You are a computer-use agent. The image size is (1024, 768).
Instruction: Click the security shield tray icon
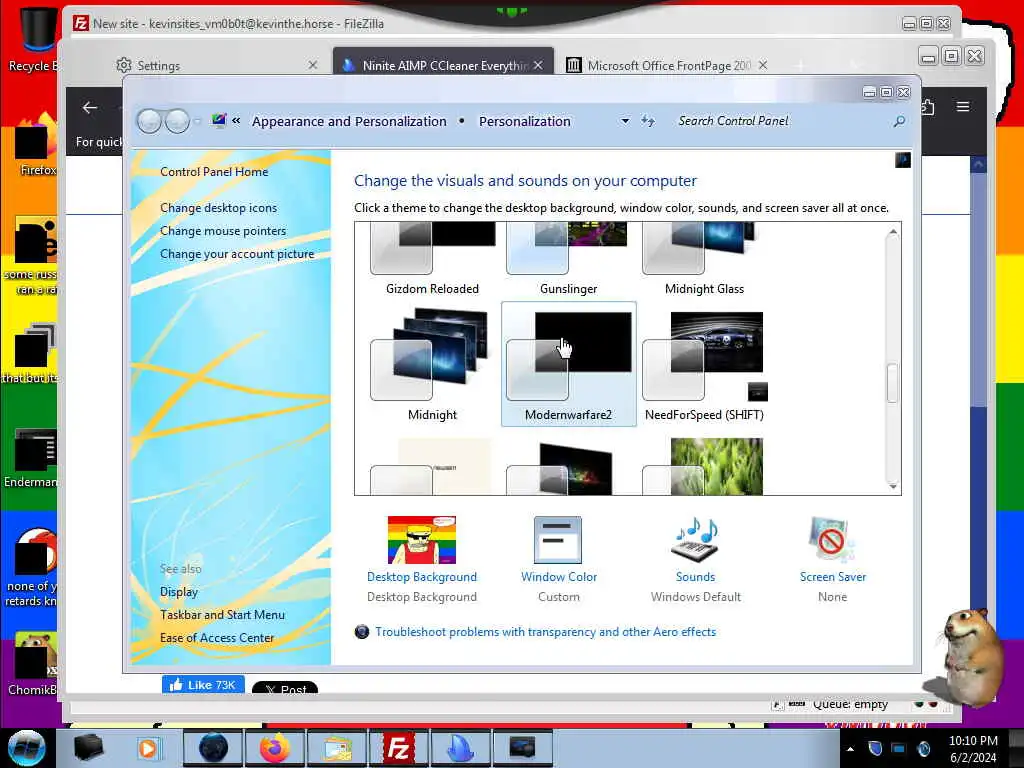(x=875, y=748)
